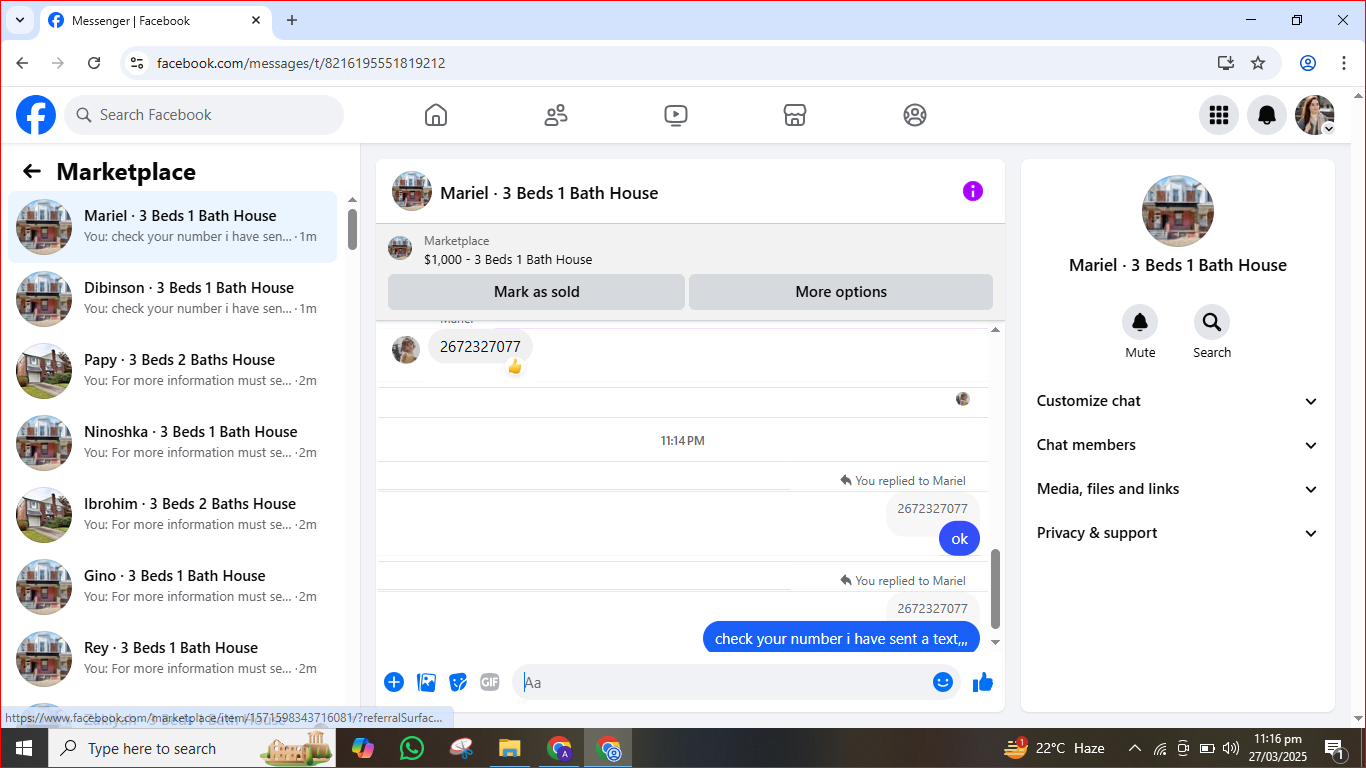This screenshot has height=768, width=1366.
Task: Bookmark this page with the star icon
Action: [1258, 63]
